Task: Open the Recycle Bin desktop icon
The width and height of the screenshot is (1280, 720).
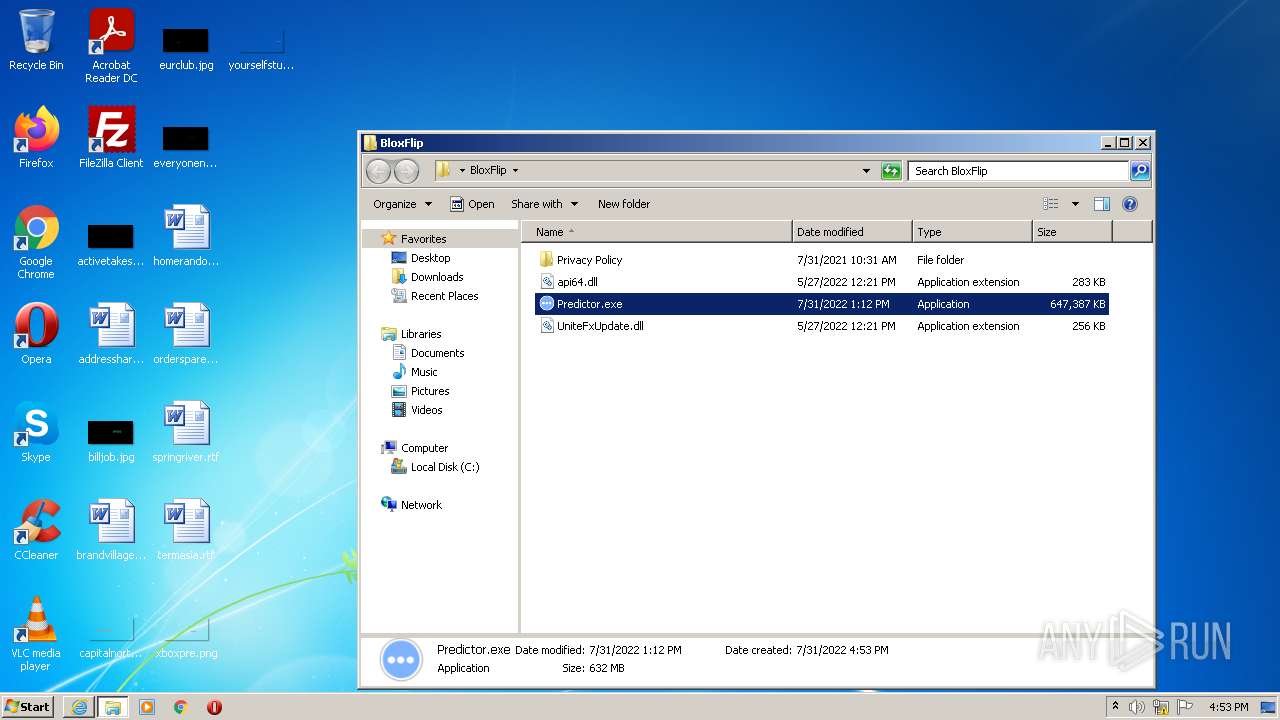Action: (36, 40)
